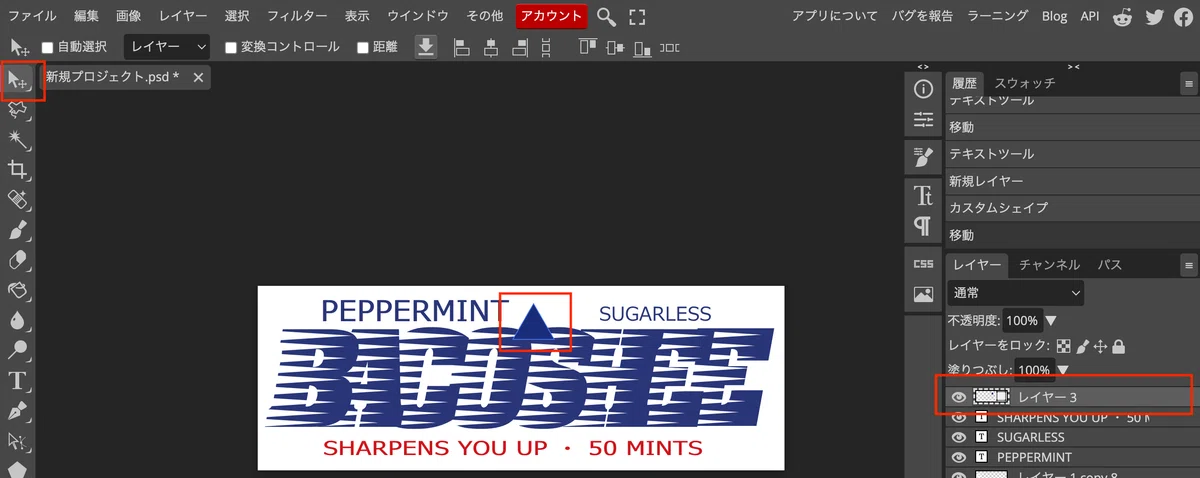Viewport: 1200px width, 478px height.
Task: Open the バグを報告 link
Action: point(924,16)
